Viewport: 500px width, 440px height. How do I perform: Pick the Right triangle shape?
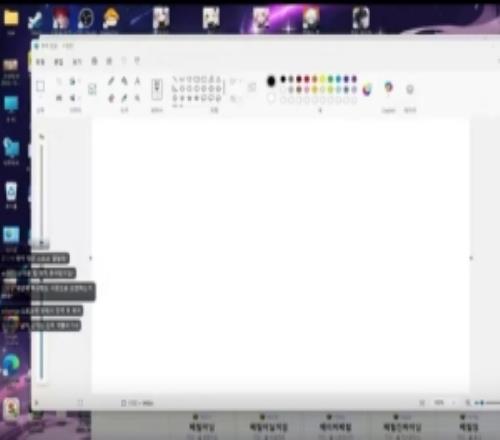coord(174,89)
